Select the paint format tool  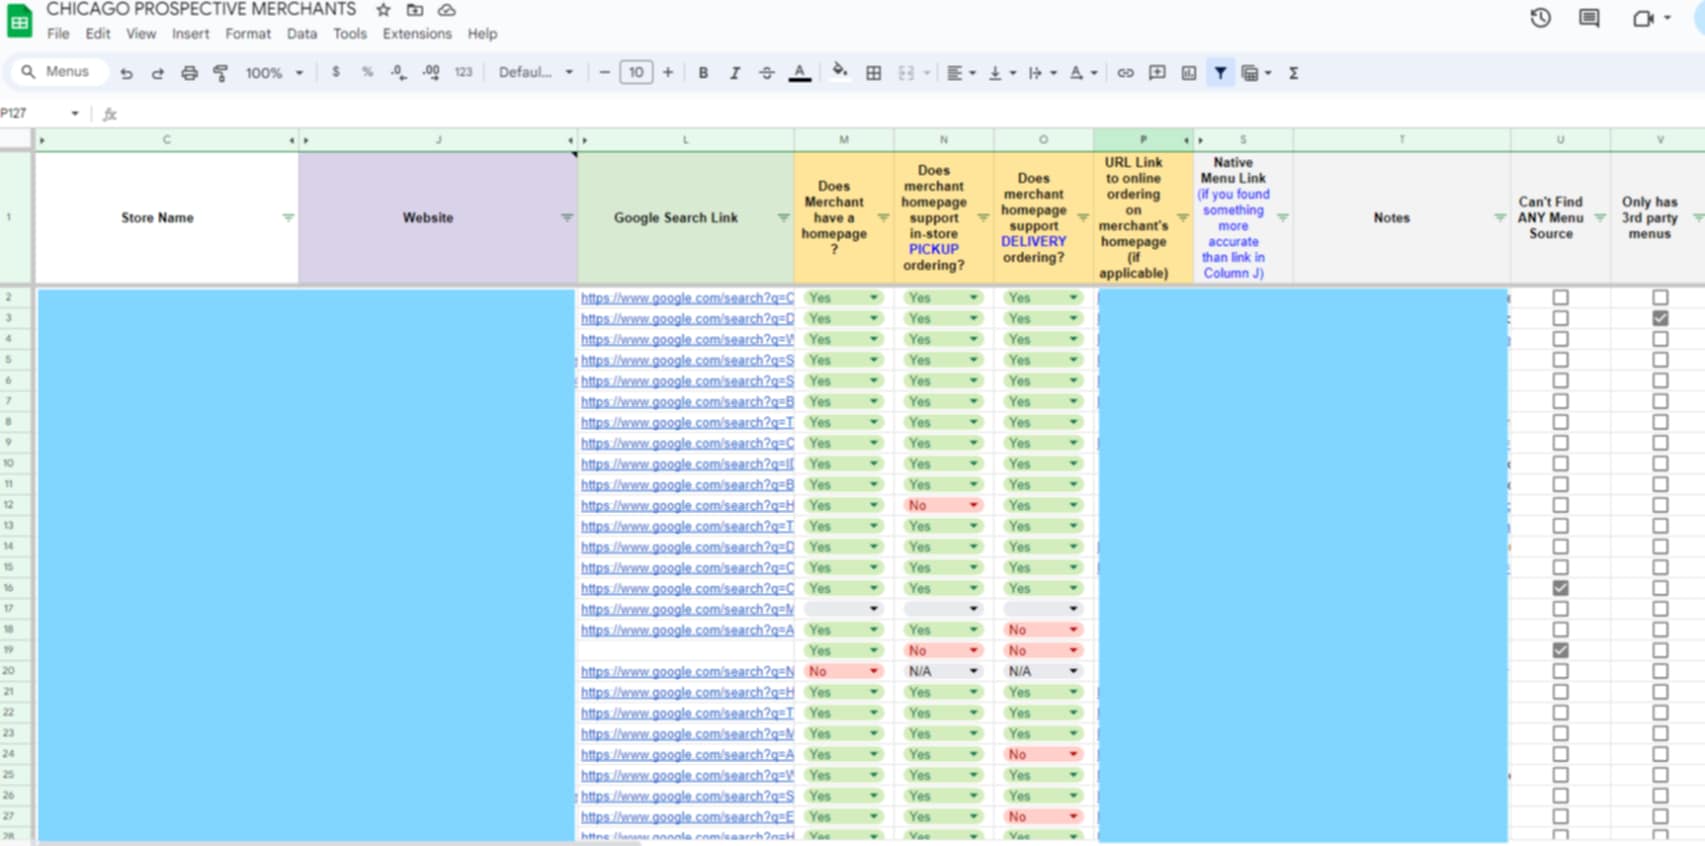pyautogui.click(x=221, y=73)
